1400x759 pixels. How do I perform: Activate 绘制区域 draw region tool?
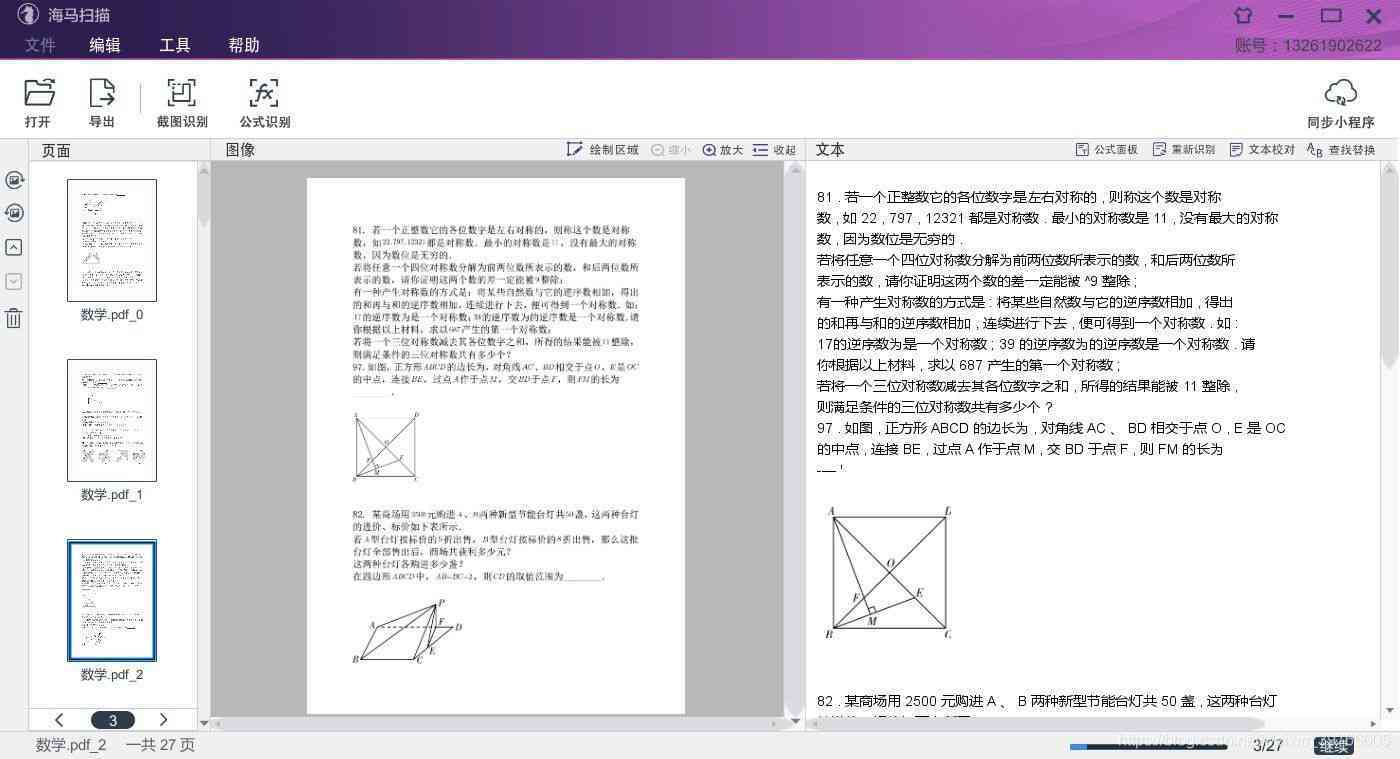coord(602,150)
